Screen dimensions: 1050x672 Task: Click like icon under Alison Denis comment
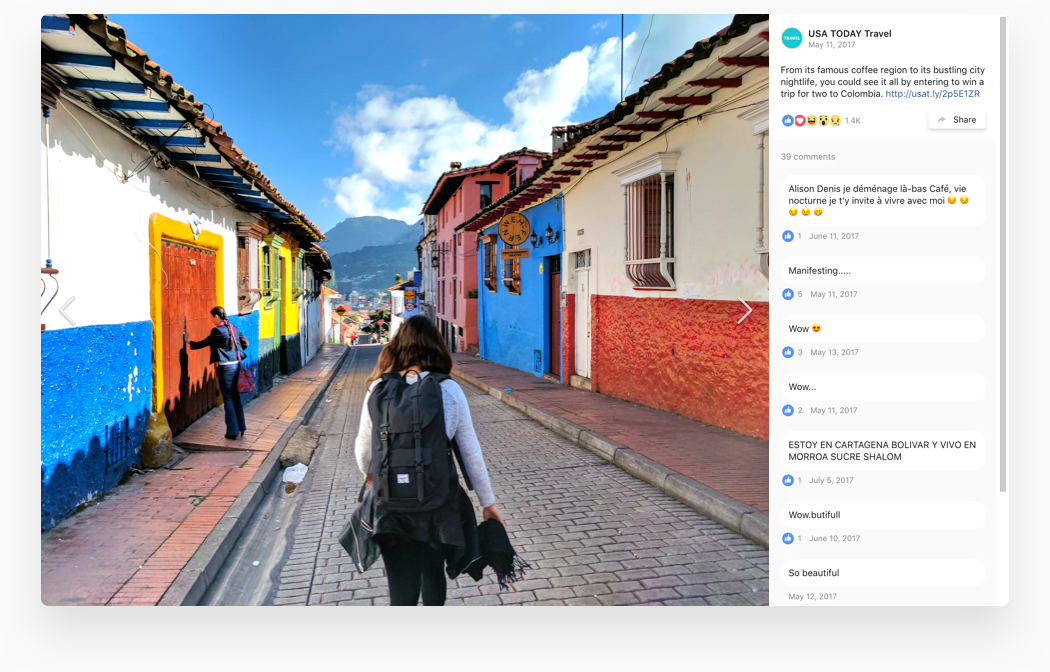(x=788, y=236)
